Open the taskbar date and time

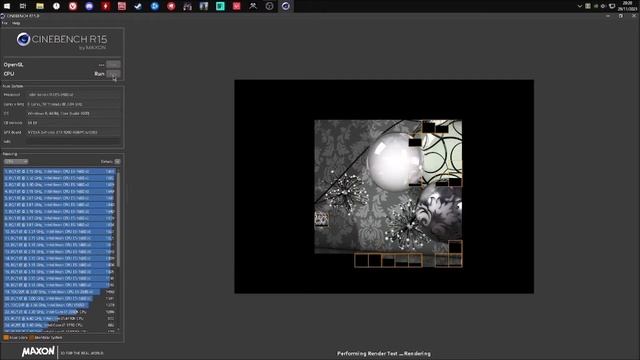pos(627,6)
